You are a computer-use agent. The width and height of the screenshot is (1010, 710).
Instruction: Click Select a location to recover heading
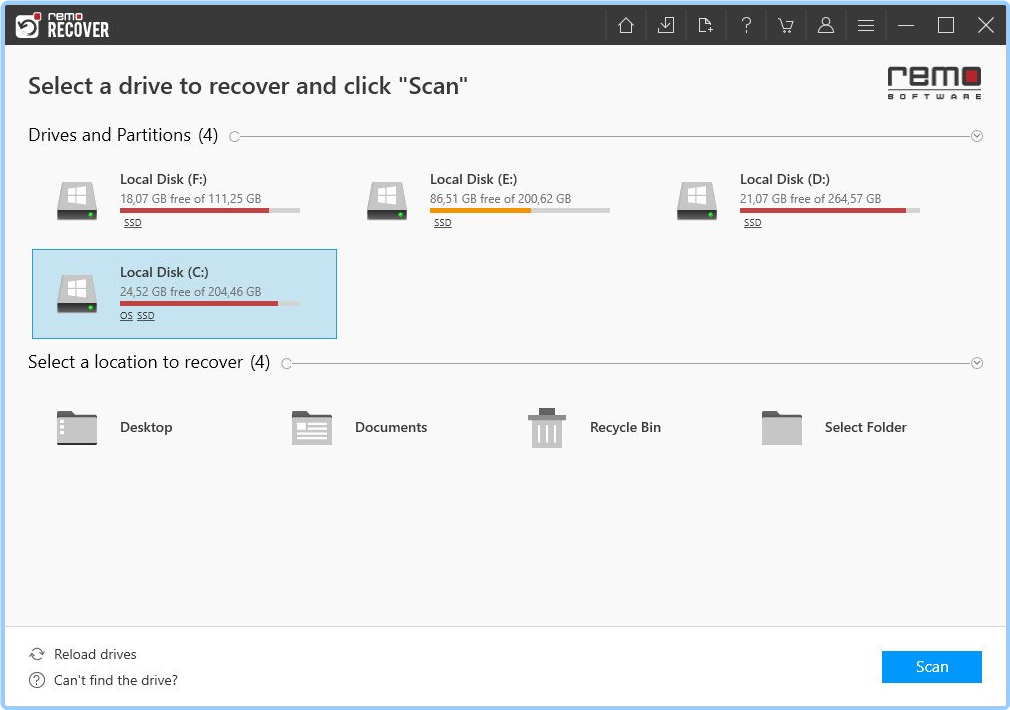(149, 361)
